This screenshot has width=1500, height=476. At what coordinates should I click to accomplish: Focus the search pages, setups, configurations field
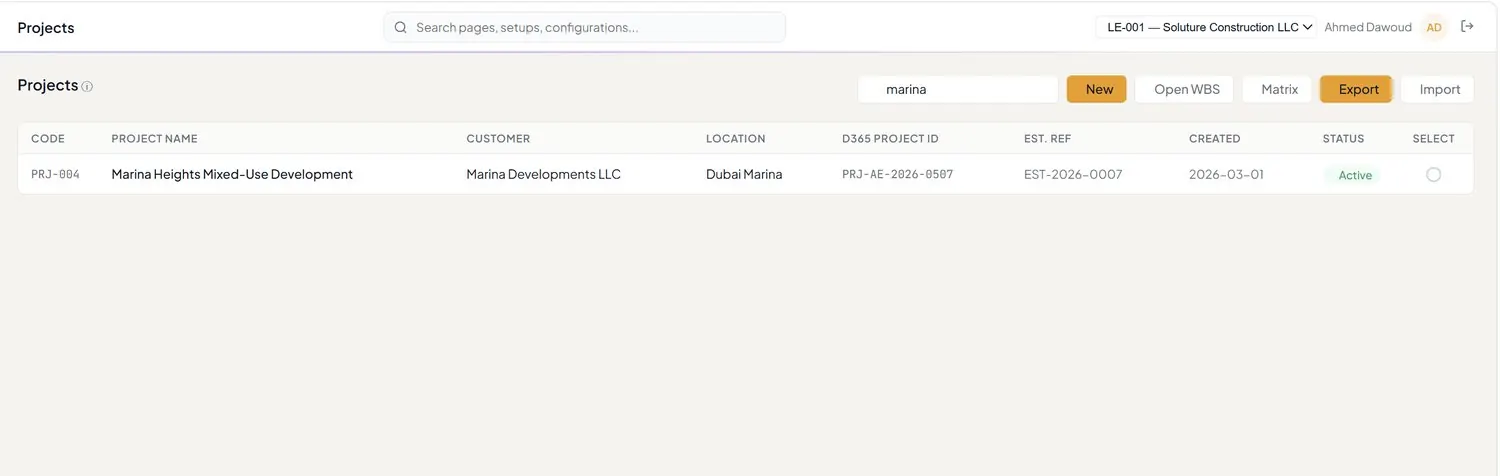585,27
